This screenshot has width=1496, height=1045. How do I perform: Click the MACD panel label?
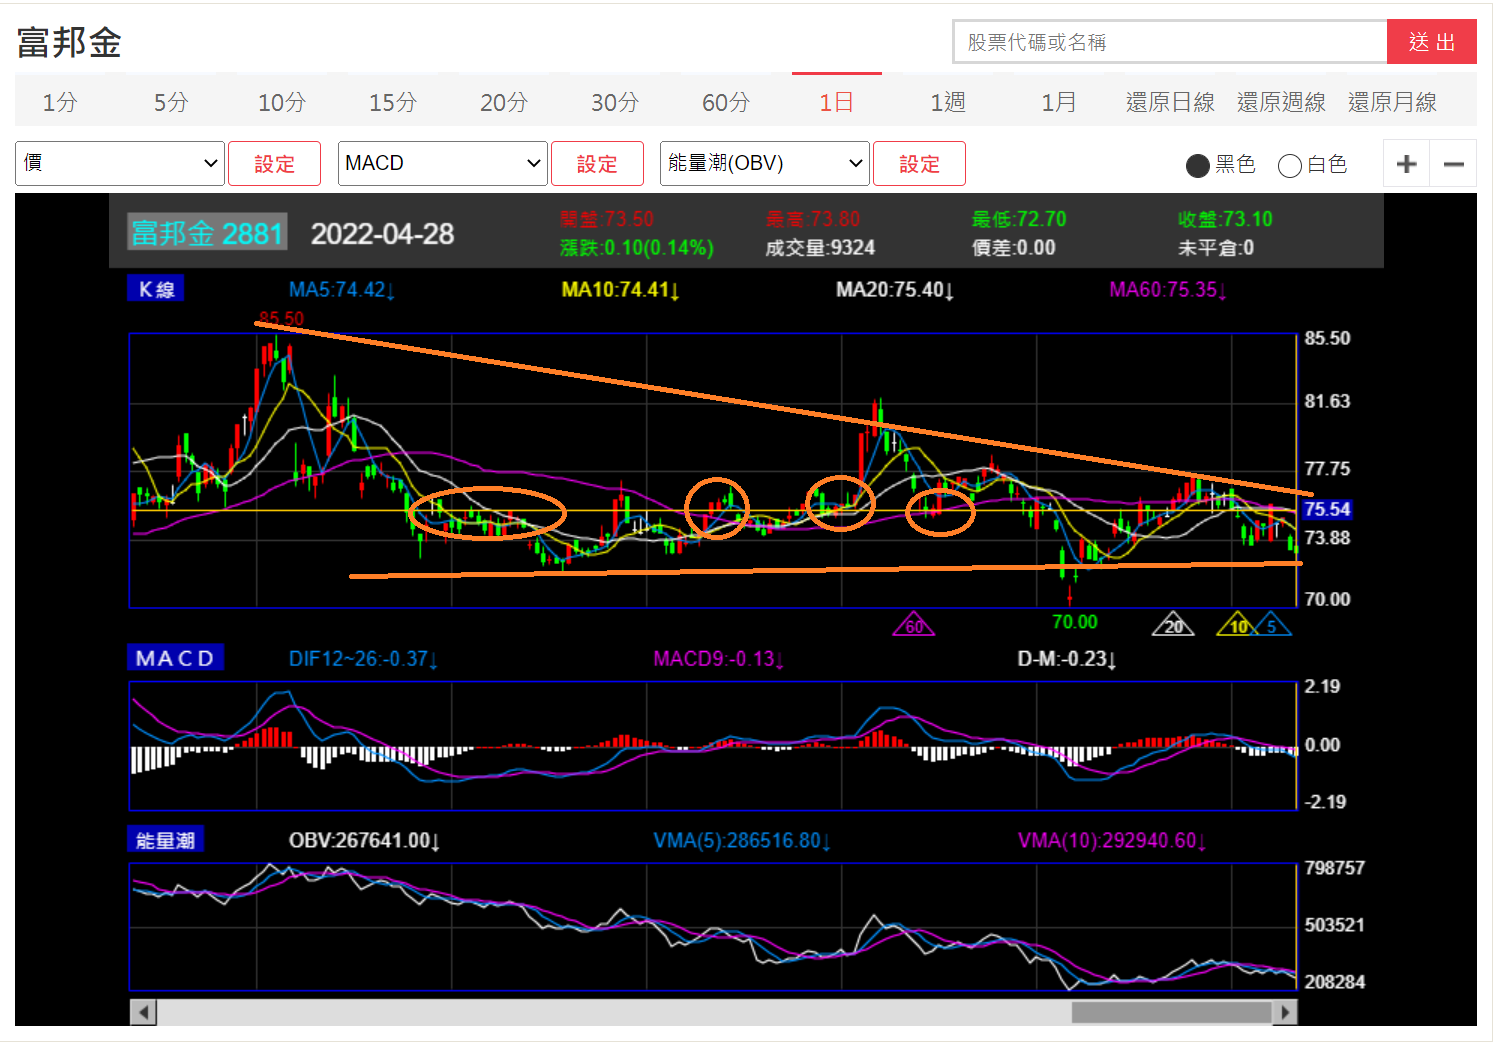pos(175,658)
